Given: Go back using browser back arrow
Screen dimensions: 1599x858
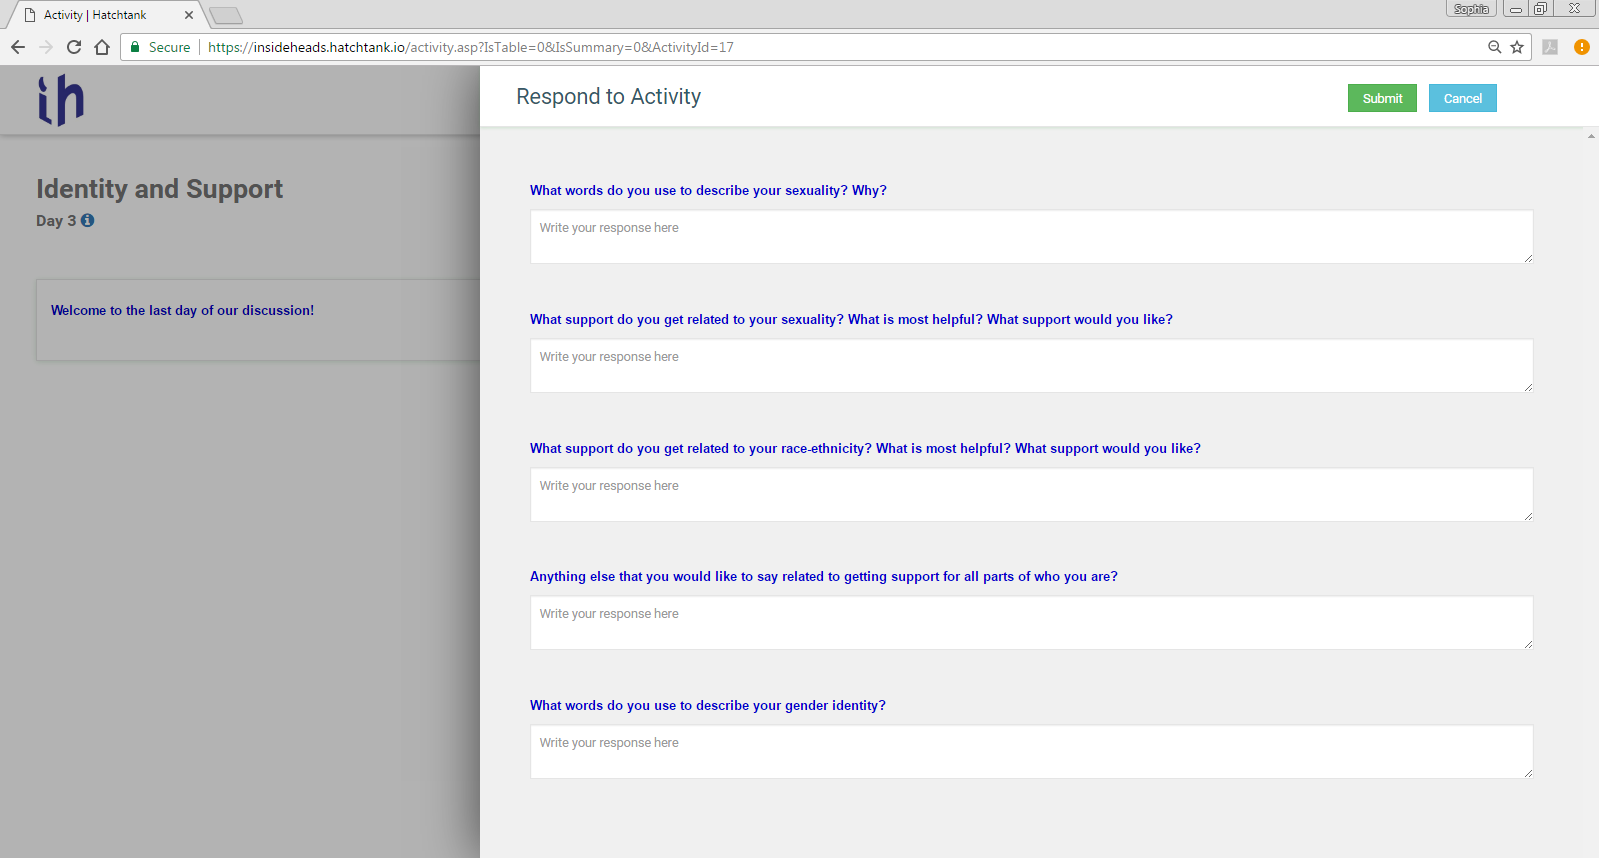Looking at the screenshot, I should pos(18,47).
